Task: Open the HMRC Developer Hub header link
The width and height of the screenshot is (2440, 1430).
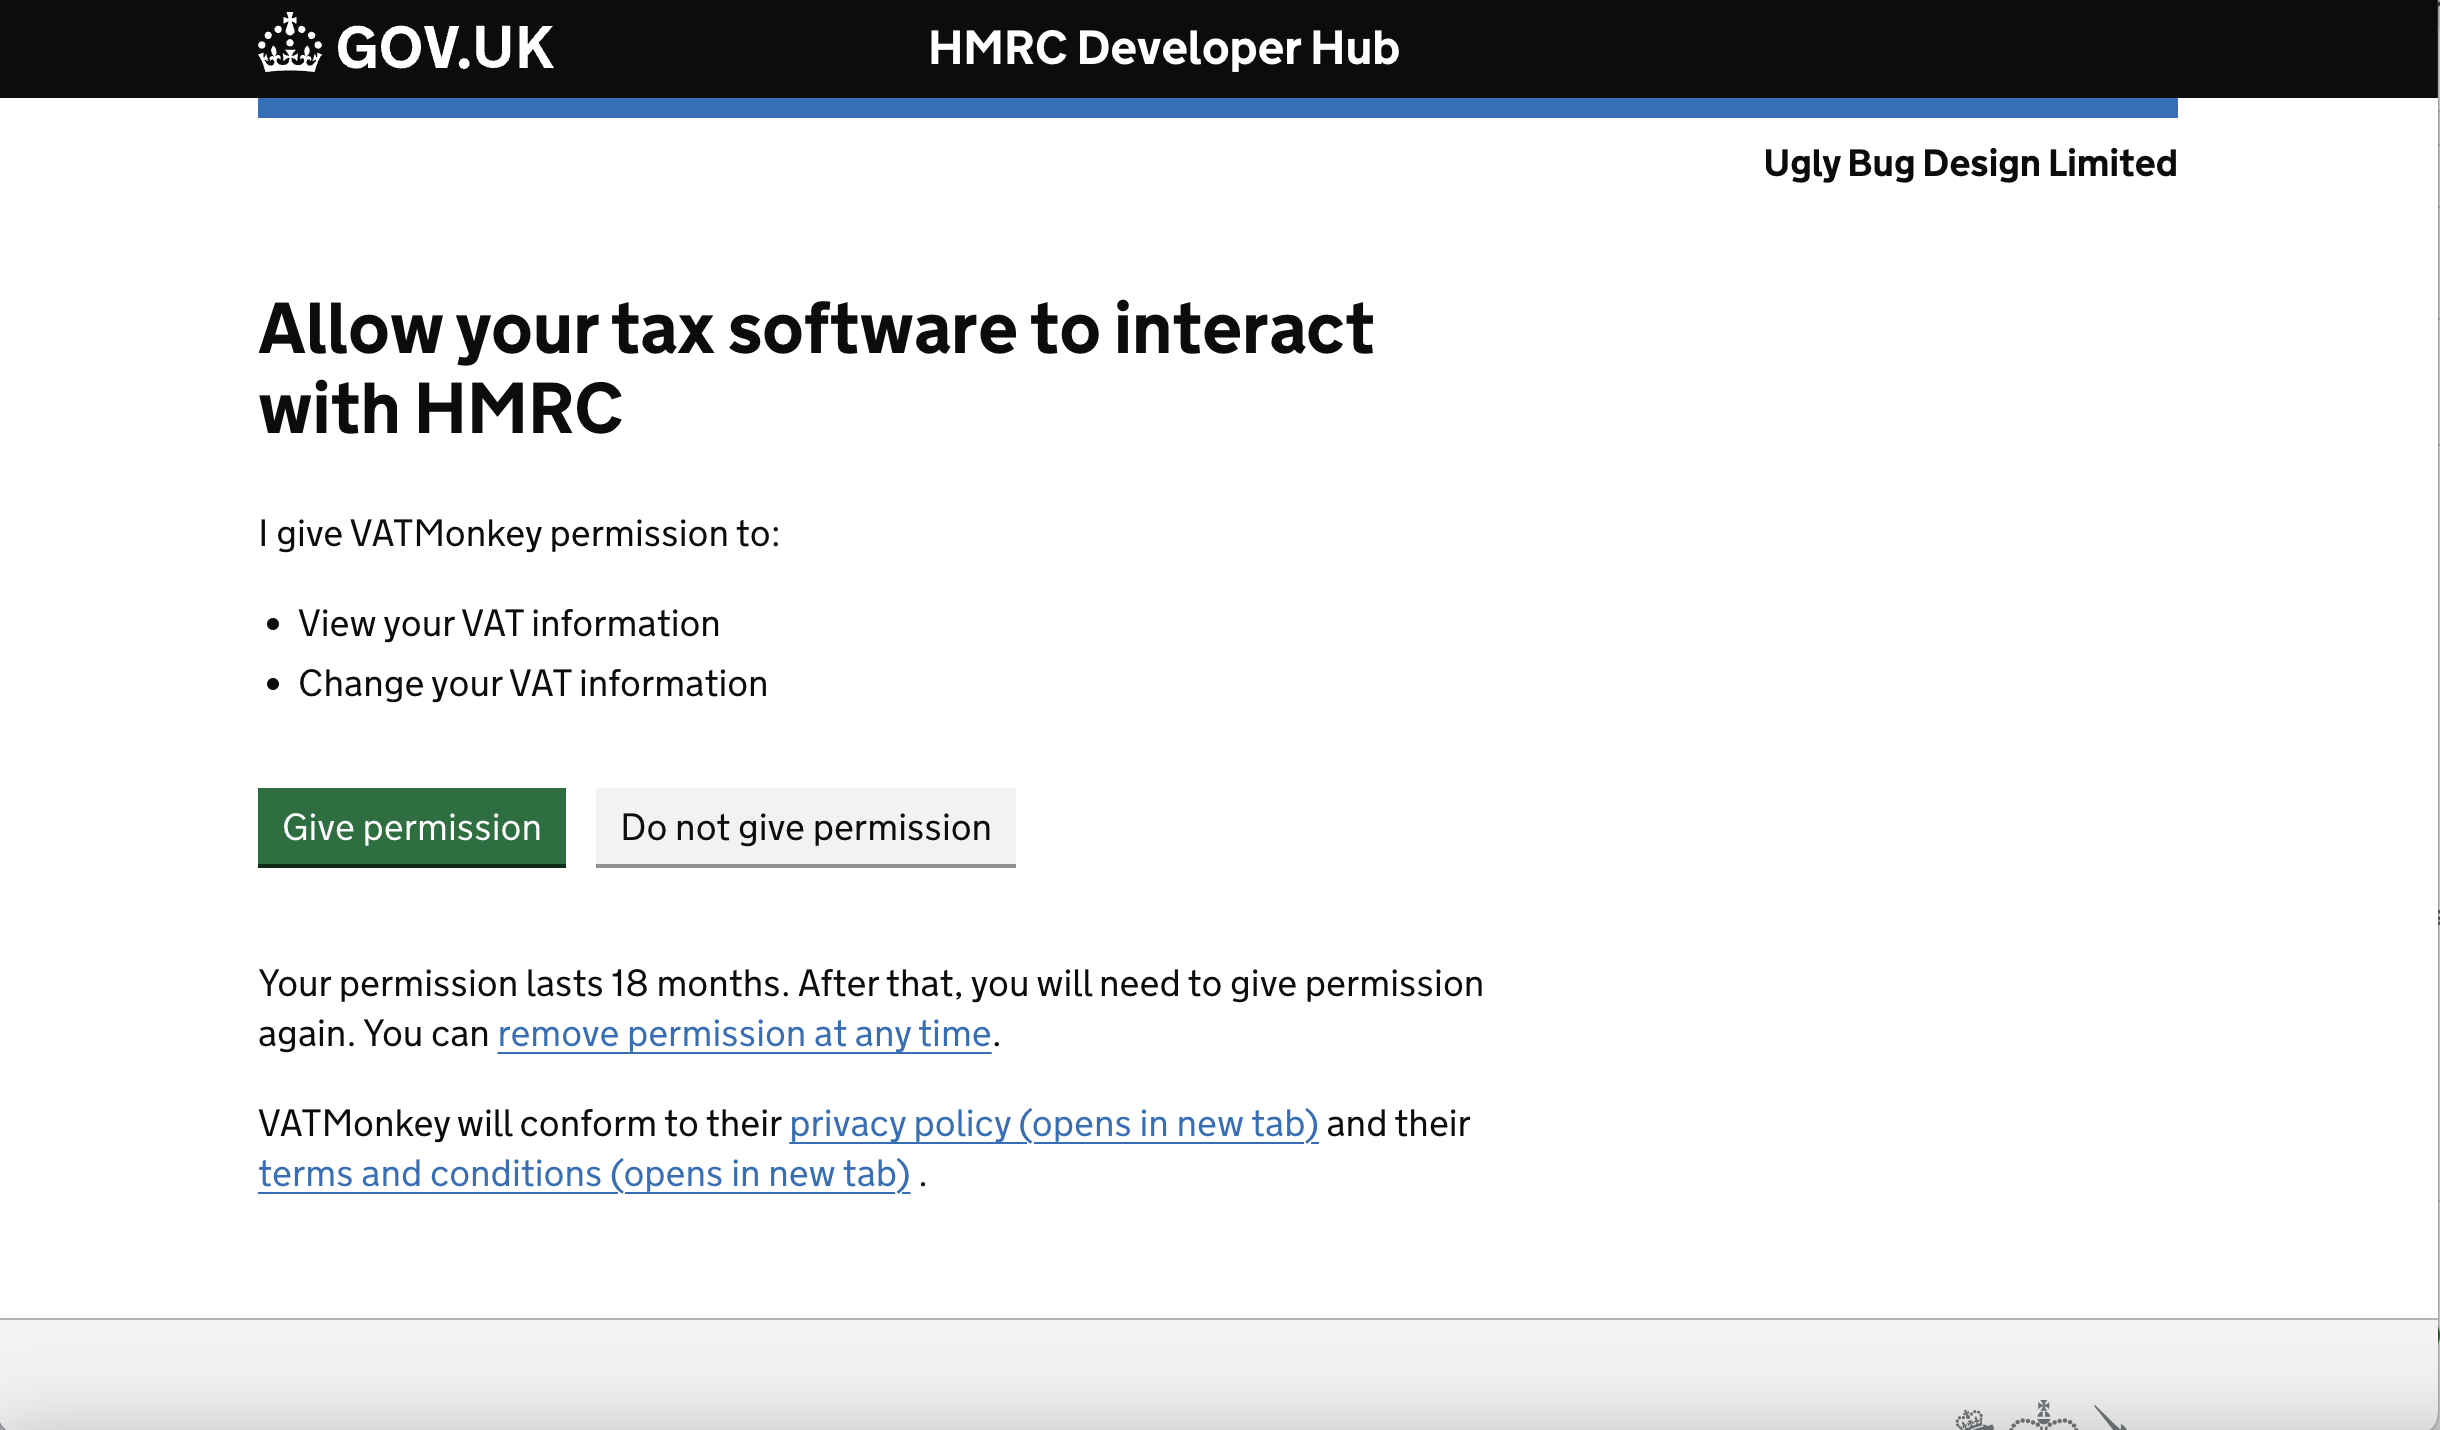Action: (1163, 48)
